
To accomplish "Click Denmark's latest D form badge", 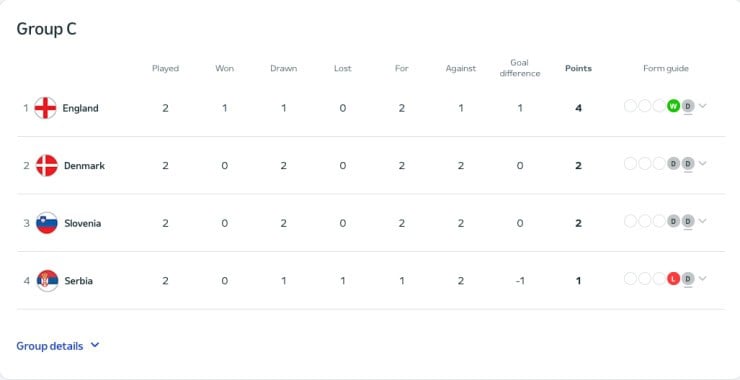I will [x=688, y=164].
